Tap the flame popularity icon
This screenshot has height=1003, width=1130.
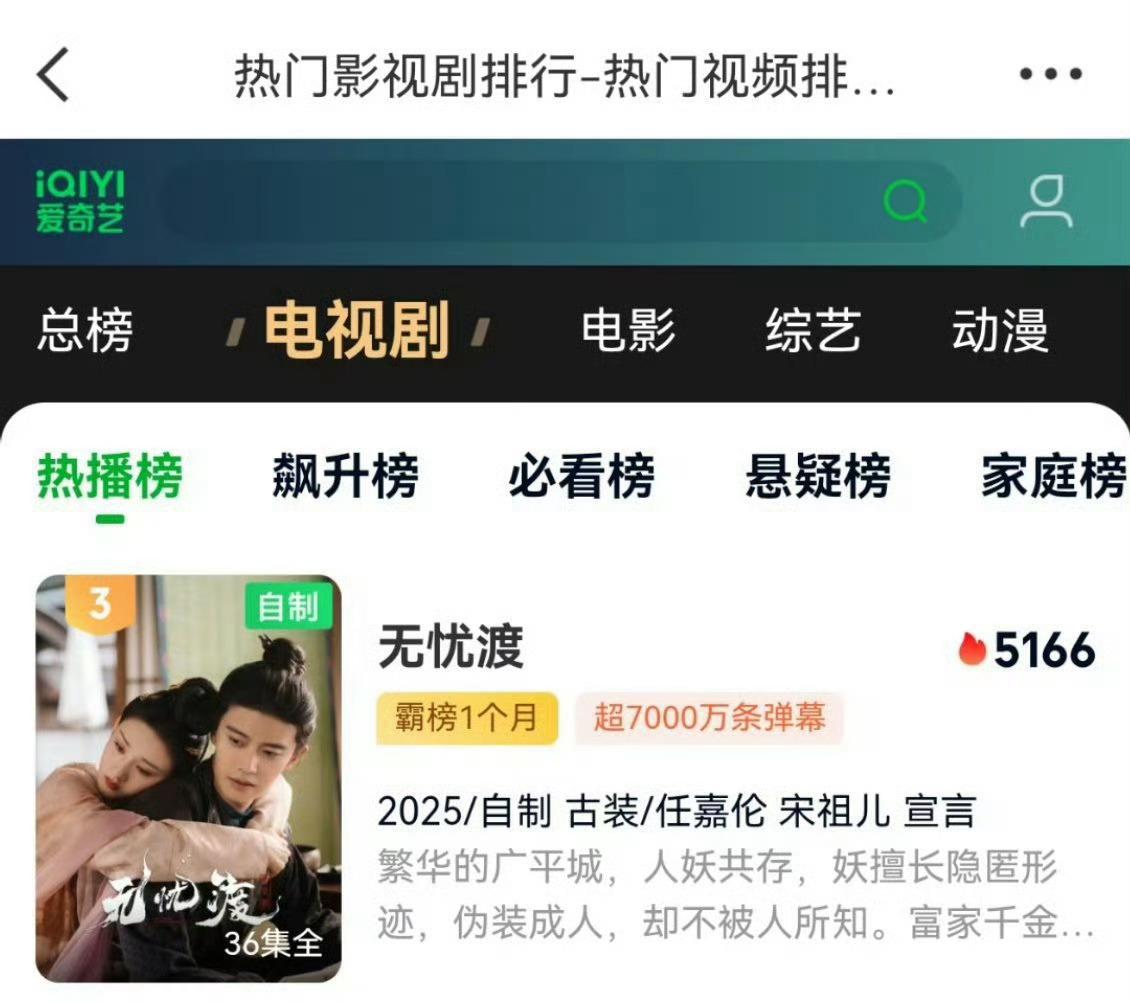971,649
